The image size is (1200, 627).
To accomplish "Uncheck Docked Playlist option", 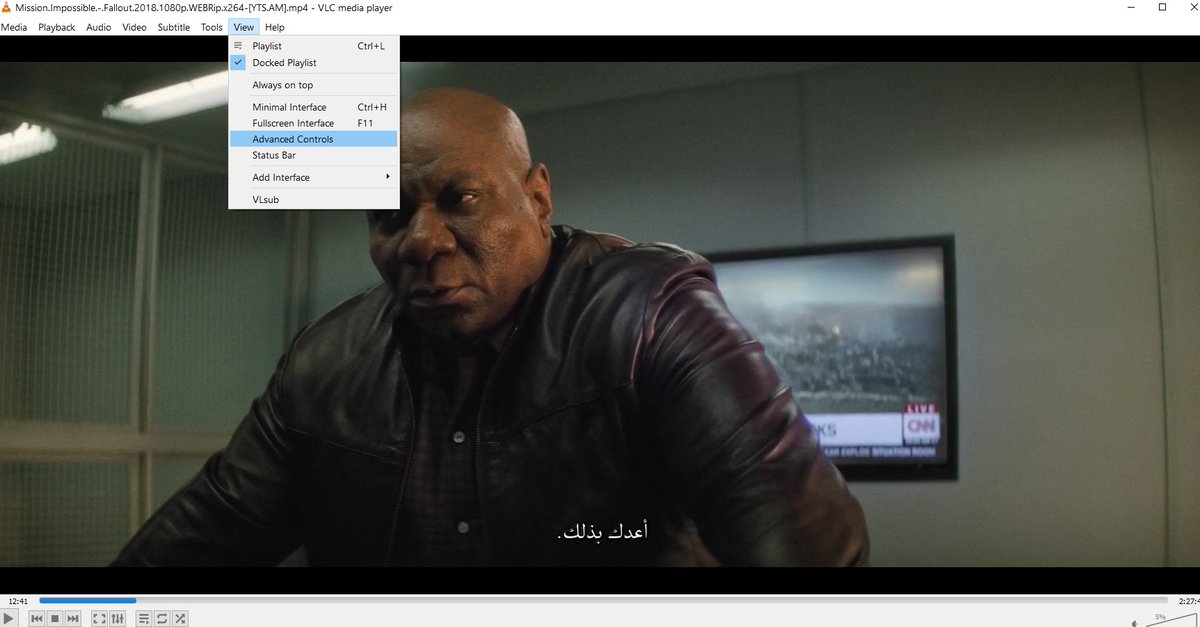I will coord(313,62).
